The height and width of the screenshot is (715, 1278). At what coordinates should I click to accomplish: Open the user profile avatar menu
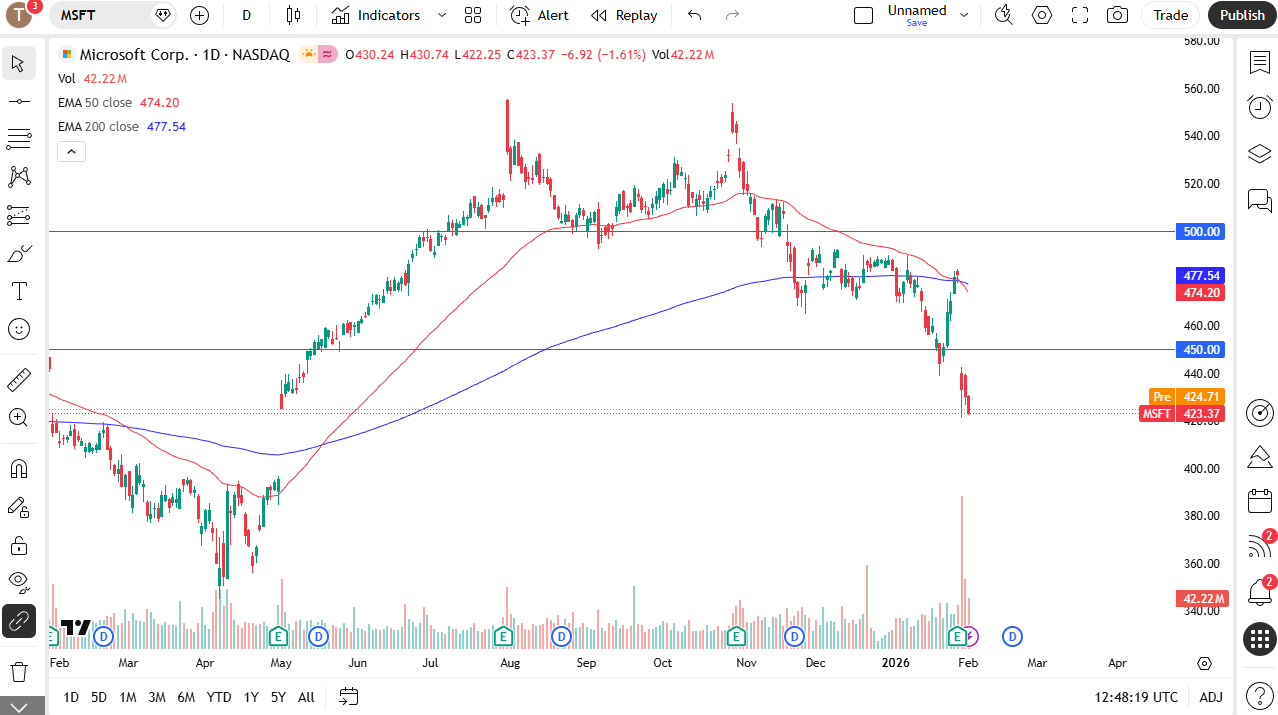(x=20, y=15)
